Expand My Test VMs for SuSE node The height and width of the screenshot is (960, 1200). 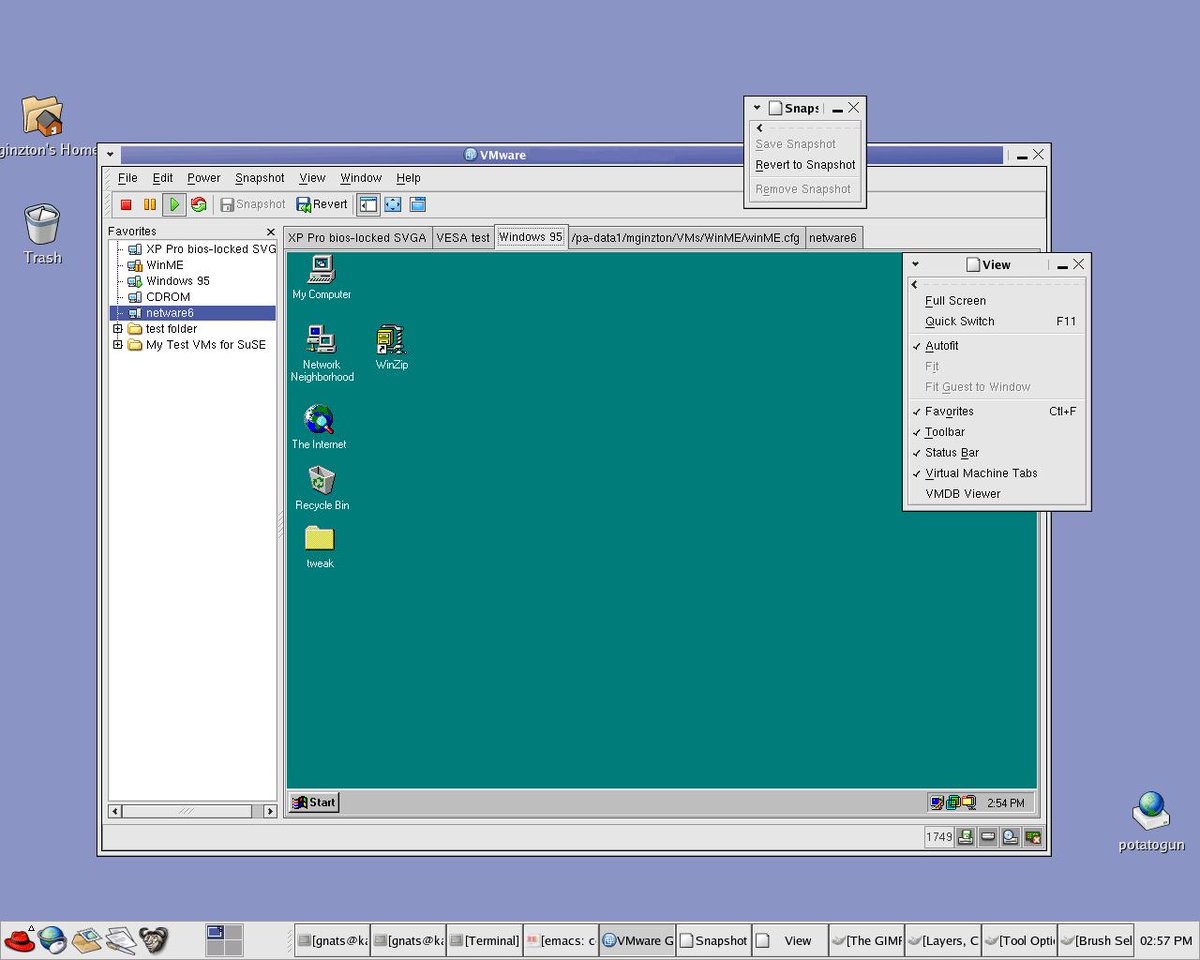click(118, 345)
